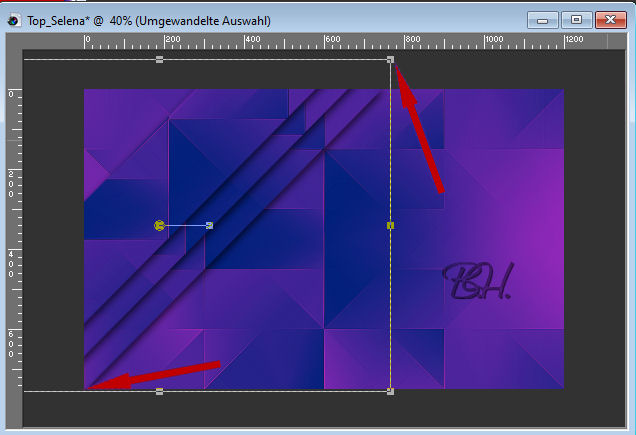Click the top-center selection handle

(160, 60)
